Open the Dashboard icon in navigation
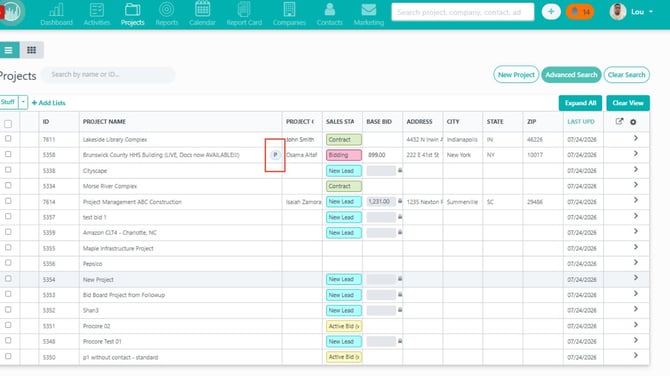 (x=56, y=9)
